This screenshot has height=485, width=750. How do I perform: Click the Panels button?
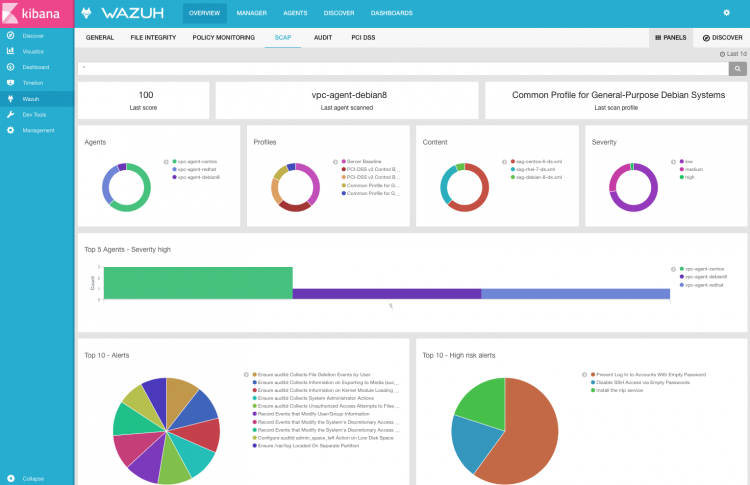[x=671, y=37]
